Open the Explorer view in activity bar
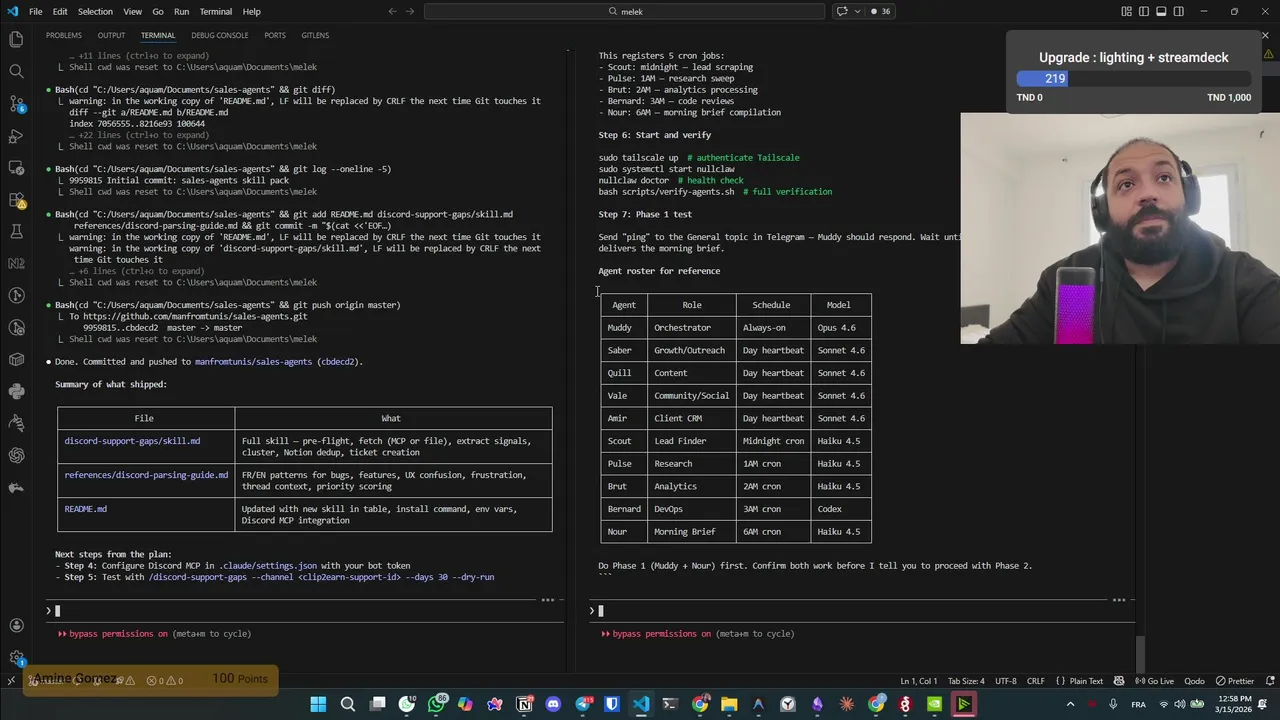 16,39
